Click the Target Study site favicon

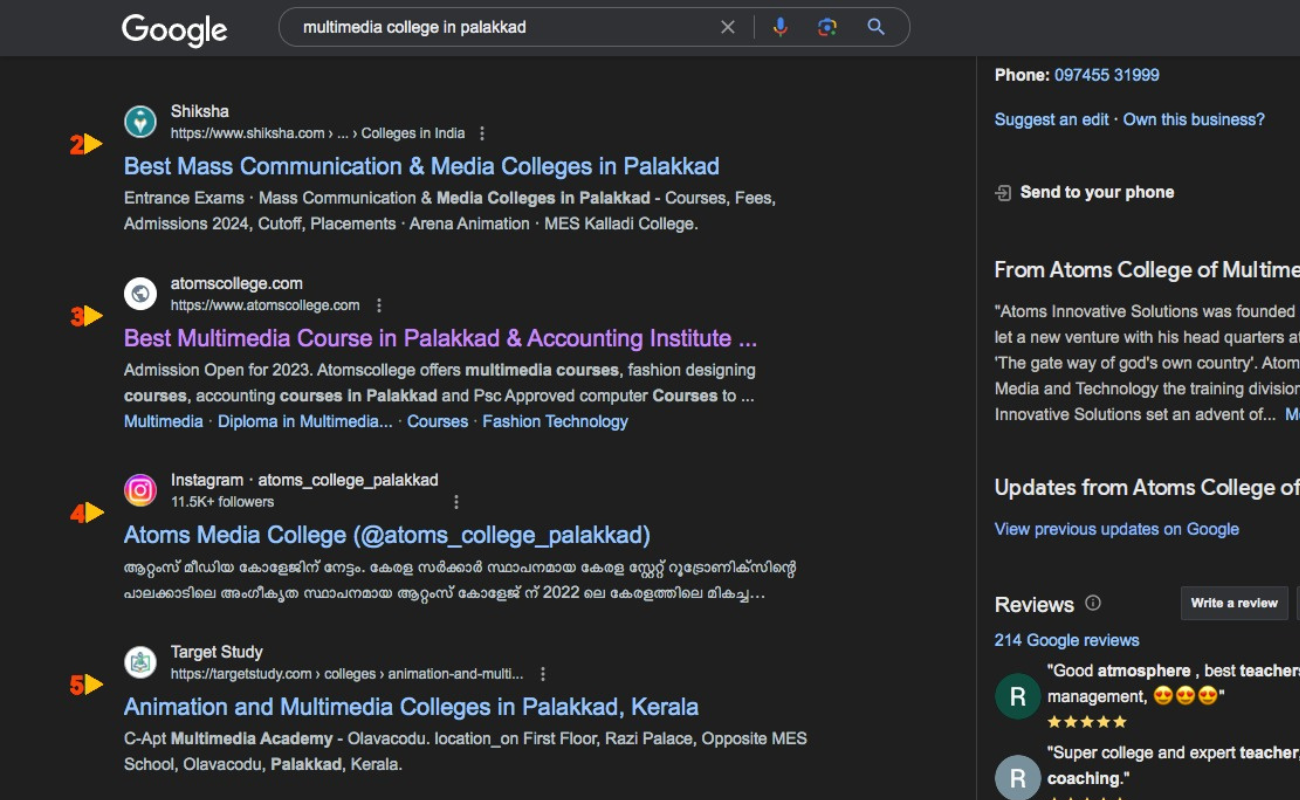[x=140, y=662]
